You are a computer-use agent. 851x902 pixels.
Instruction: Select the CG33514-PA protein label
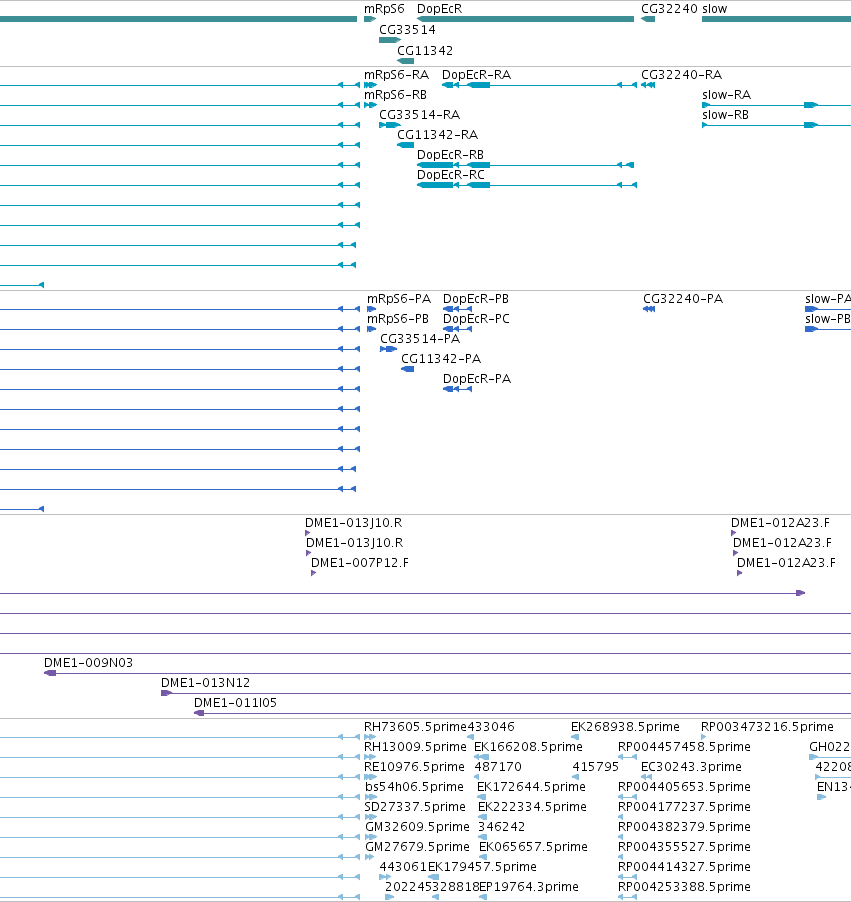(419, 339)
